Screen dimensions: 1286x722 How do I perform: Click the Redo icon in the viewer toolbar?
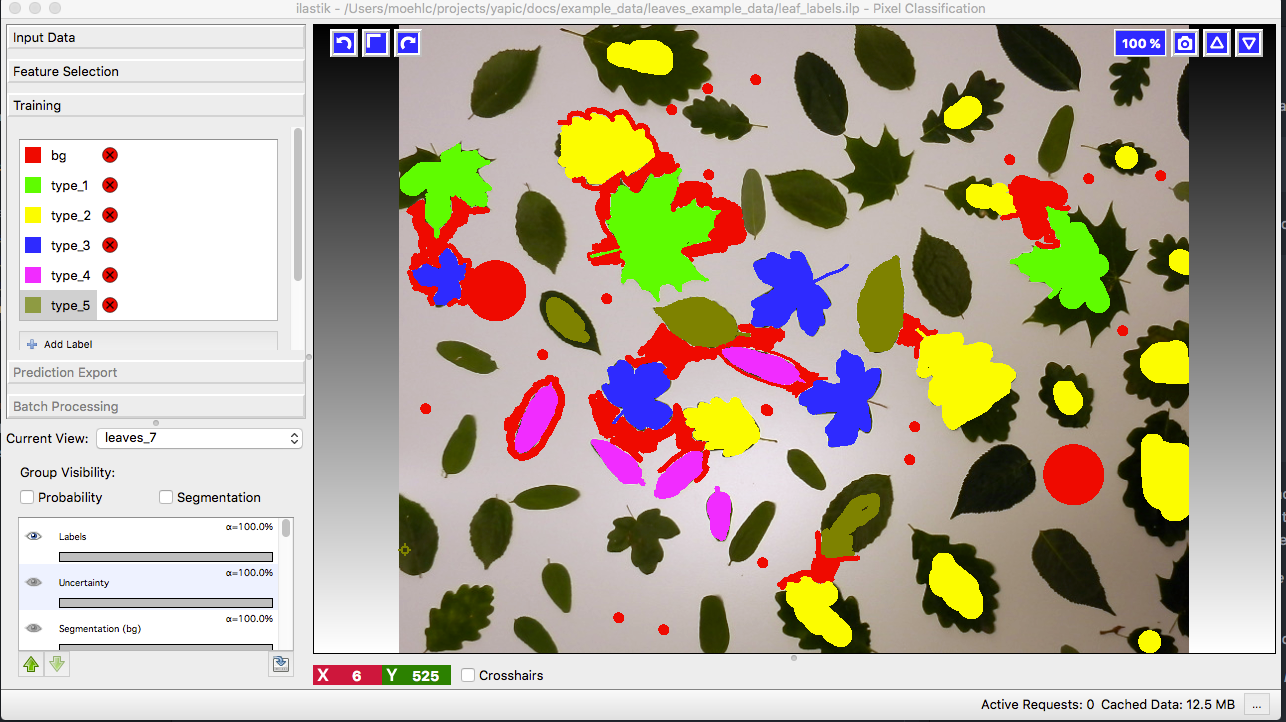(x=408, y=43)
